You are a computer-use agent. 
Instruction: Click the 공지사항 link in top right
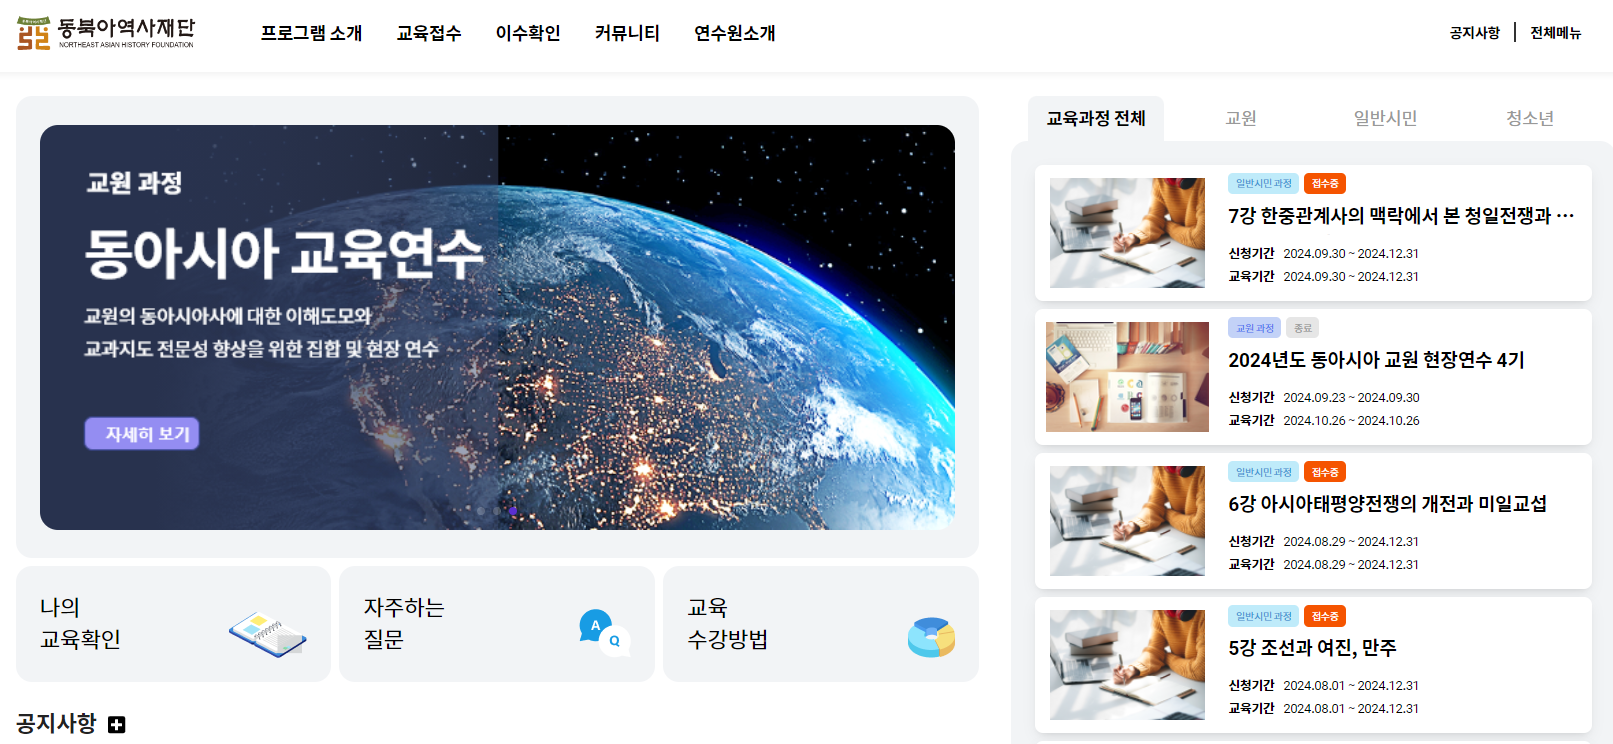[1475, 33]
